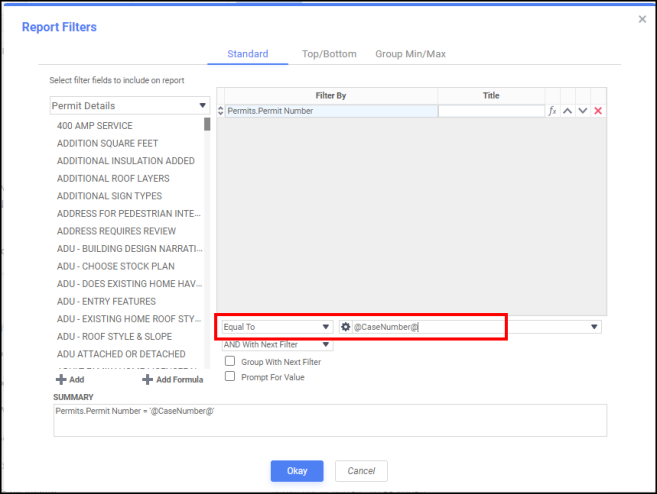
Task: Select ADU - ROOF STYLE & SLOPE field
Action: pyautogui.click(x=114, y=337)
